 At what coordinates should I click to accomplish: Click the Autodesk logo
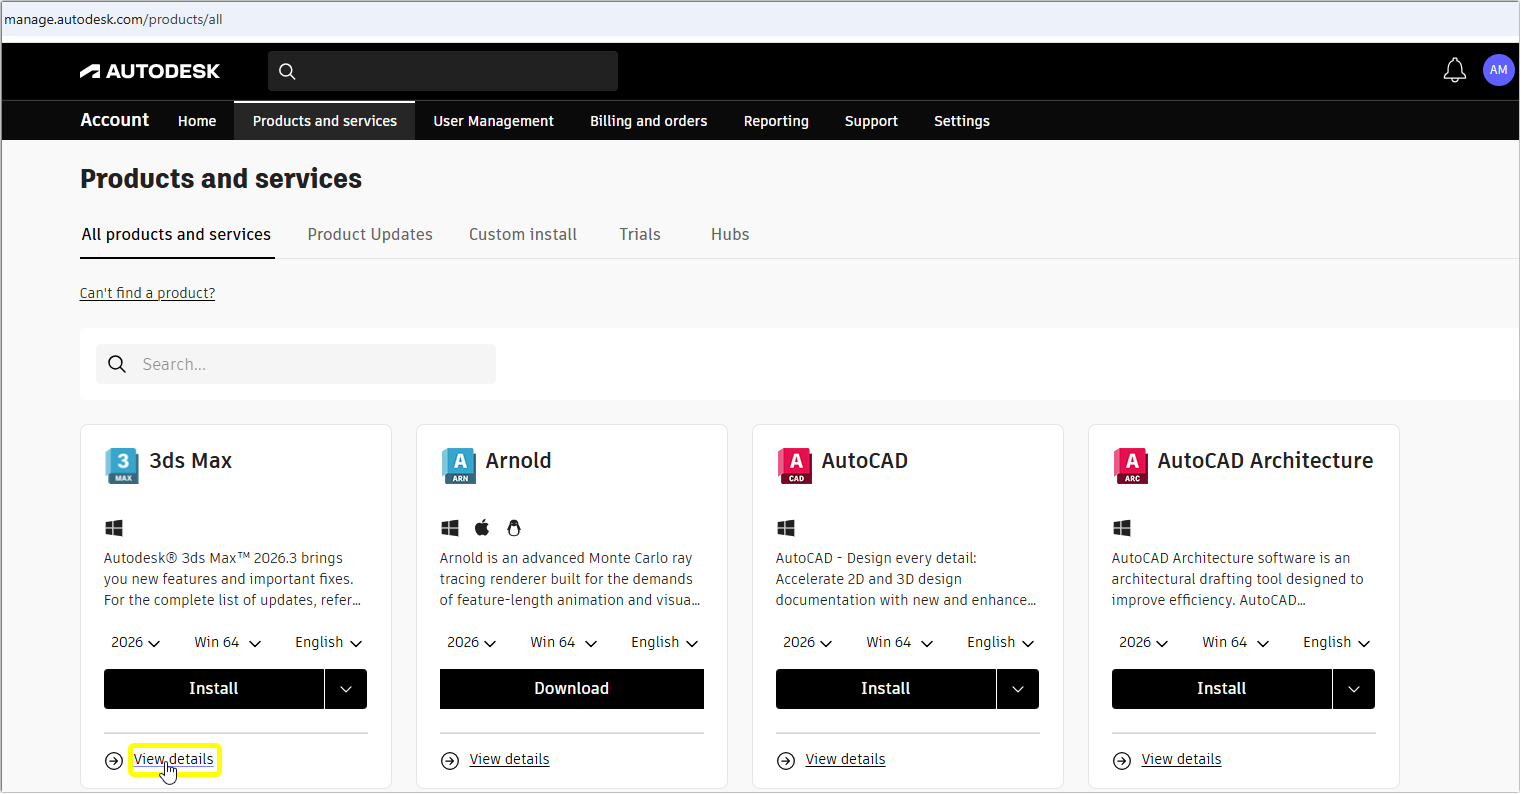click(x=149, y=70)
